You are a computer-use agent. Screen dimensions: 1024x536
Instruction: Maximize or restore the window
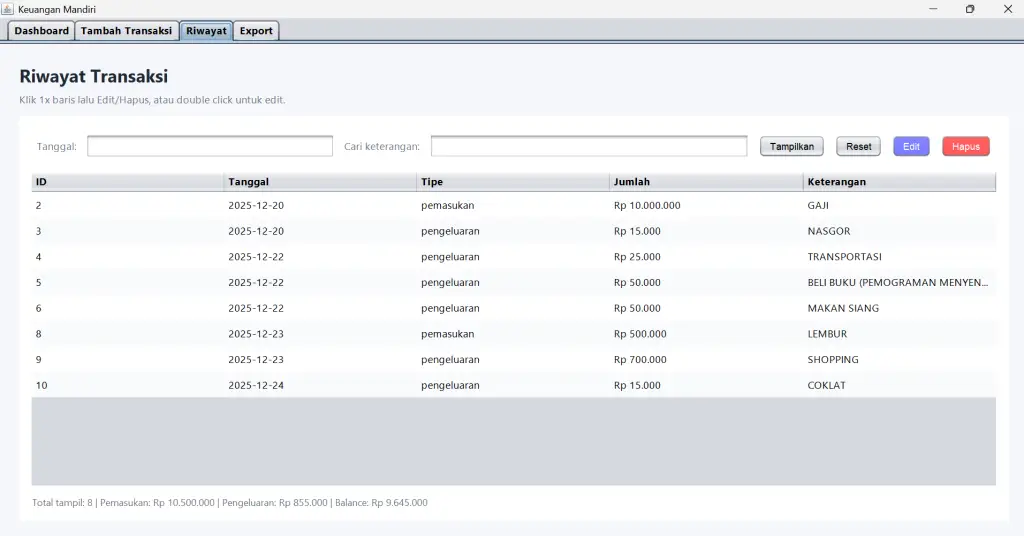969,9
